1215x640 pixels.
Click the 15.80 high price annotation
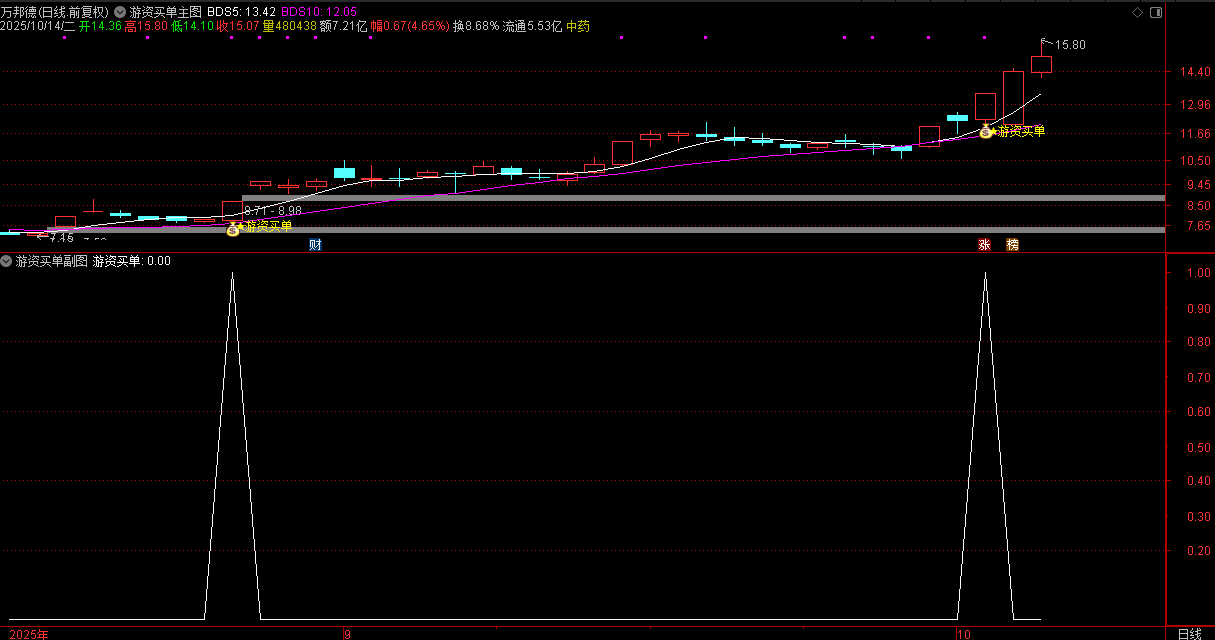point(1070,45)
